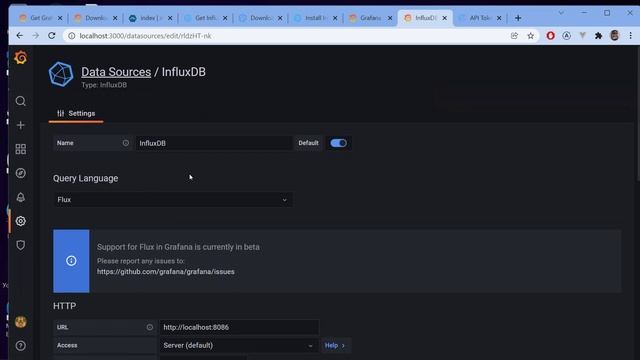Reload the page with refresh icon
This screenshot has height=360, width=640.
(51, 36)
